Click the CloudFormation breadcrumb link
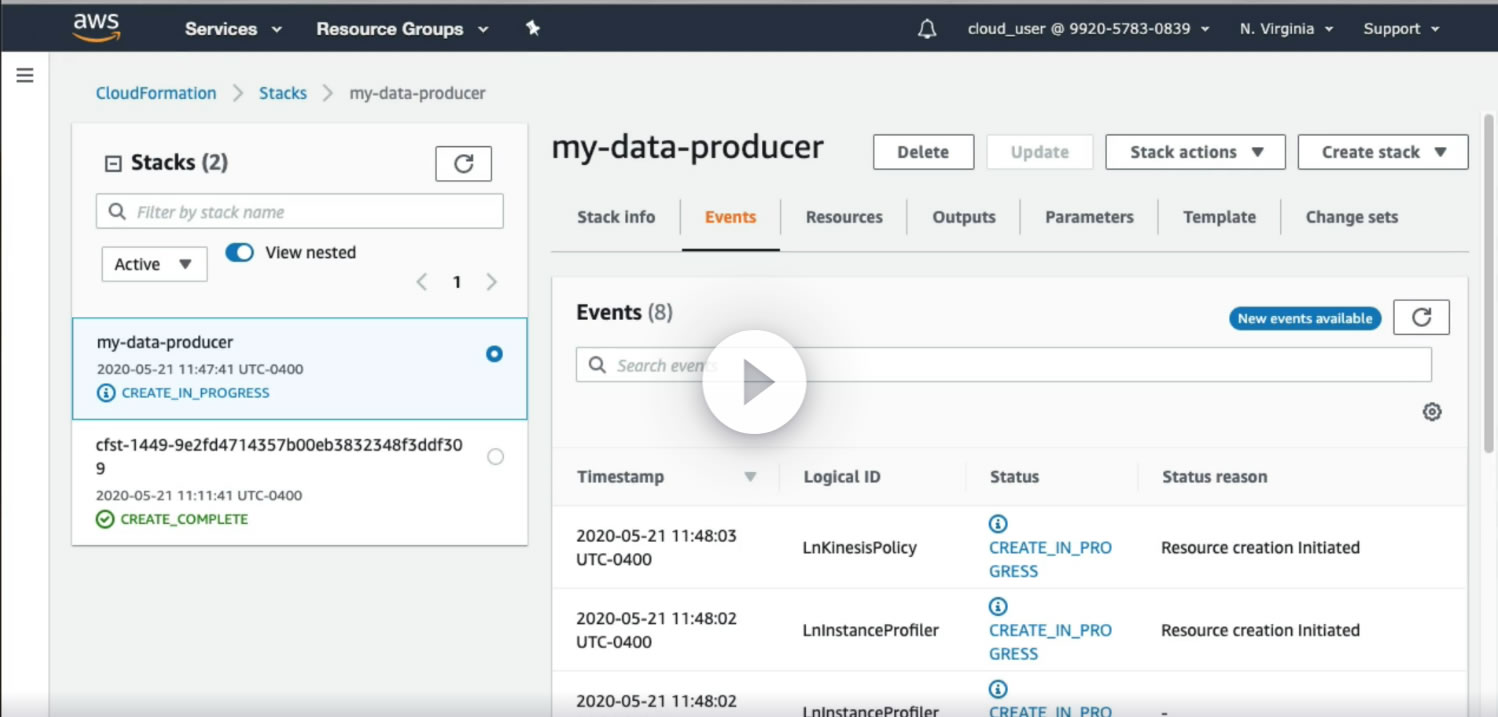Viewport: 1498px width, 717px height. point(156,93)
